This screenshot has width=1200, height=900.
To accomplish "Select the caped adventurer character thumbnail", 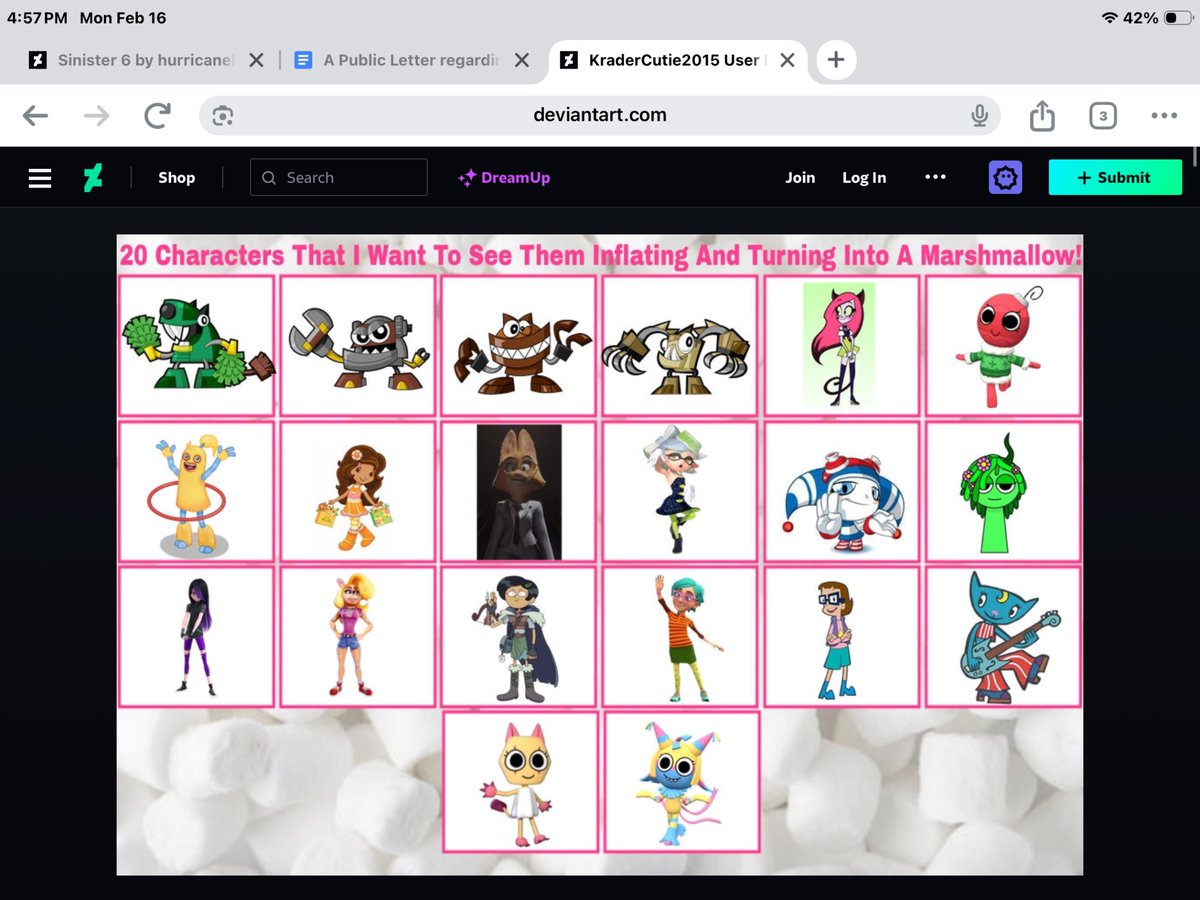I will tap(519, 637).
